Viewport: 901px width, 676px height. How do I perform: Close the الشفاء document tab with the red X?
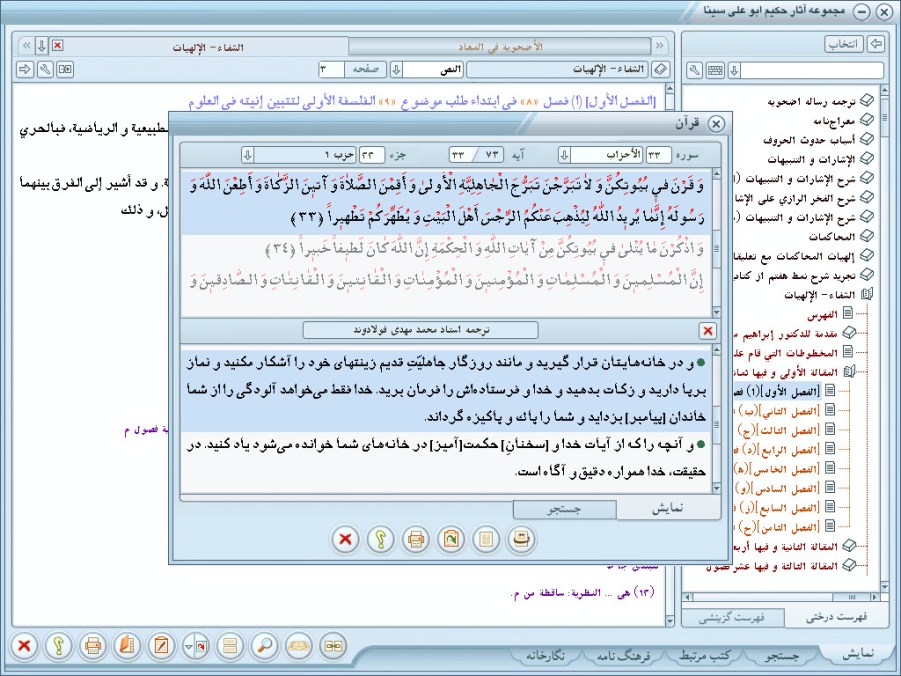click(57, 46)
